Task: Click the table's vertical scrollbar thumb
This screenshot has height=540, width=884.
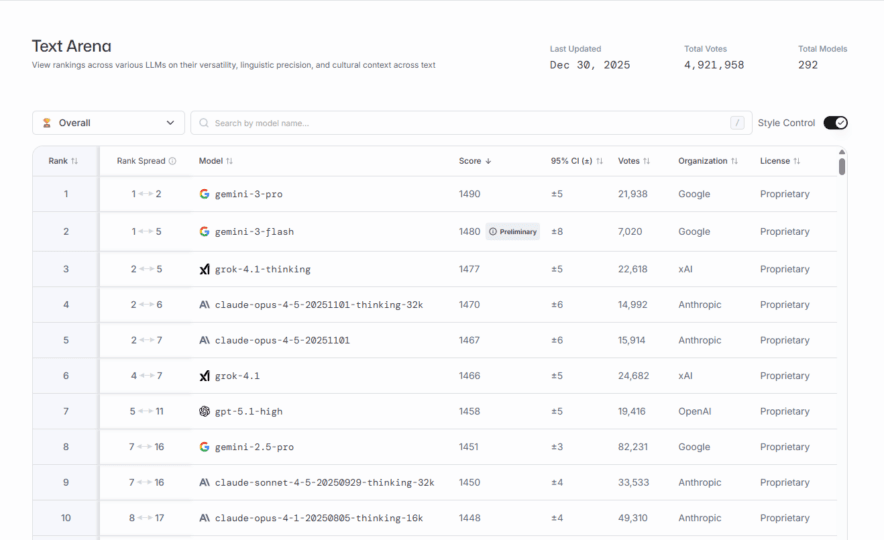Action: 842,166
